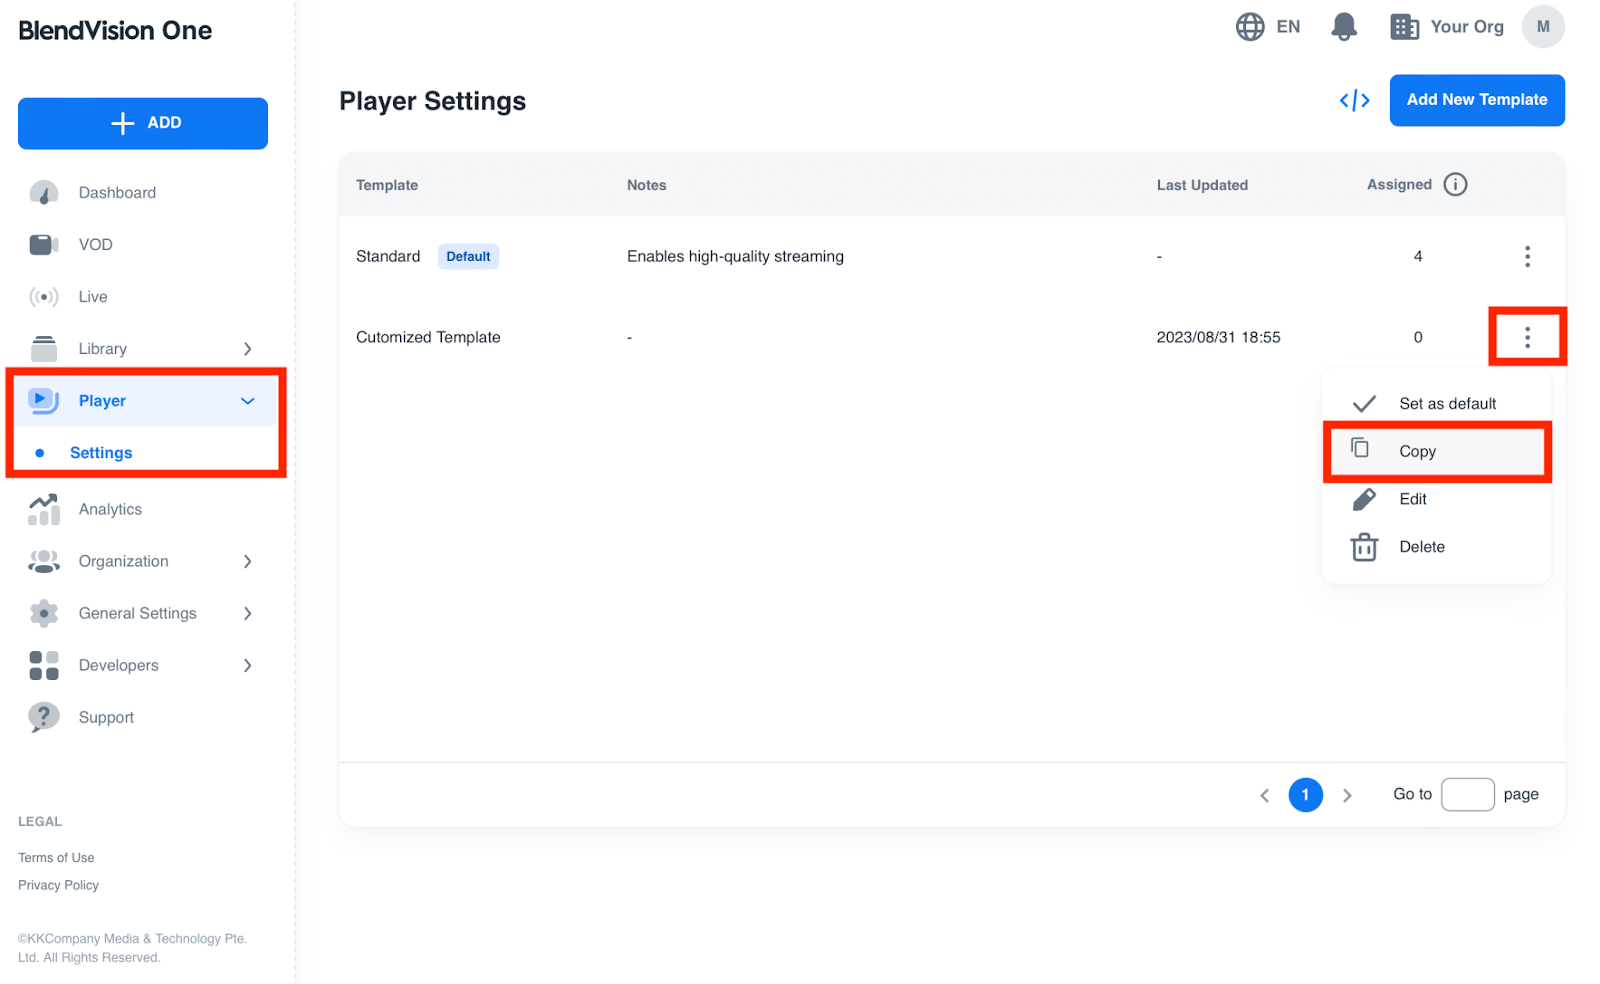
Task: Open the Terms of Use link
Action: tap(56, 858)
